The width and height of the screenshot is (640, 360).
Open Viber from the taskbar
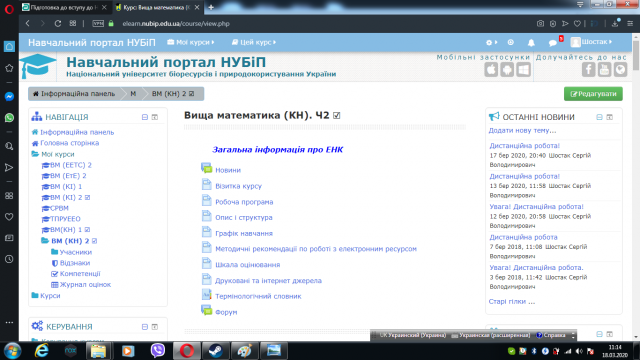click(x=158, y=351)
